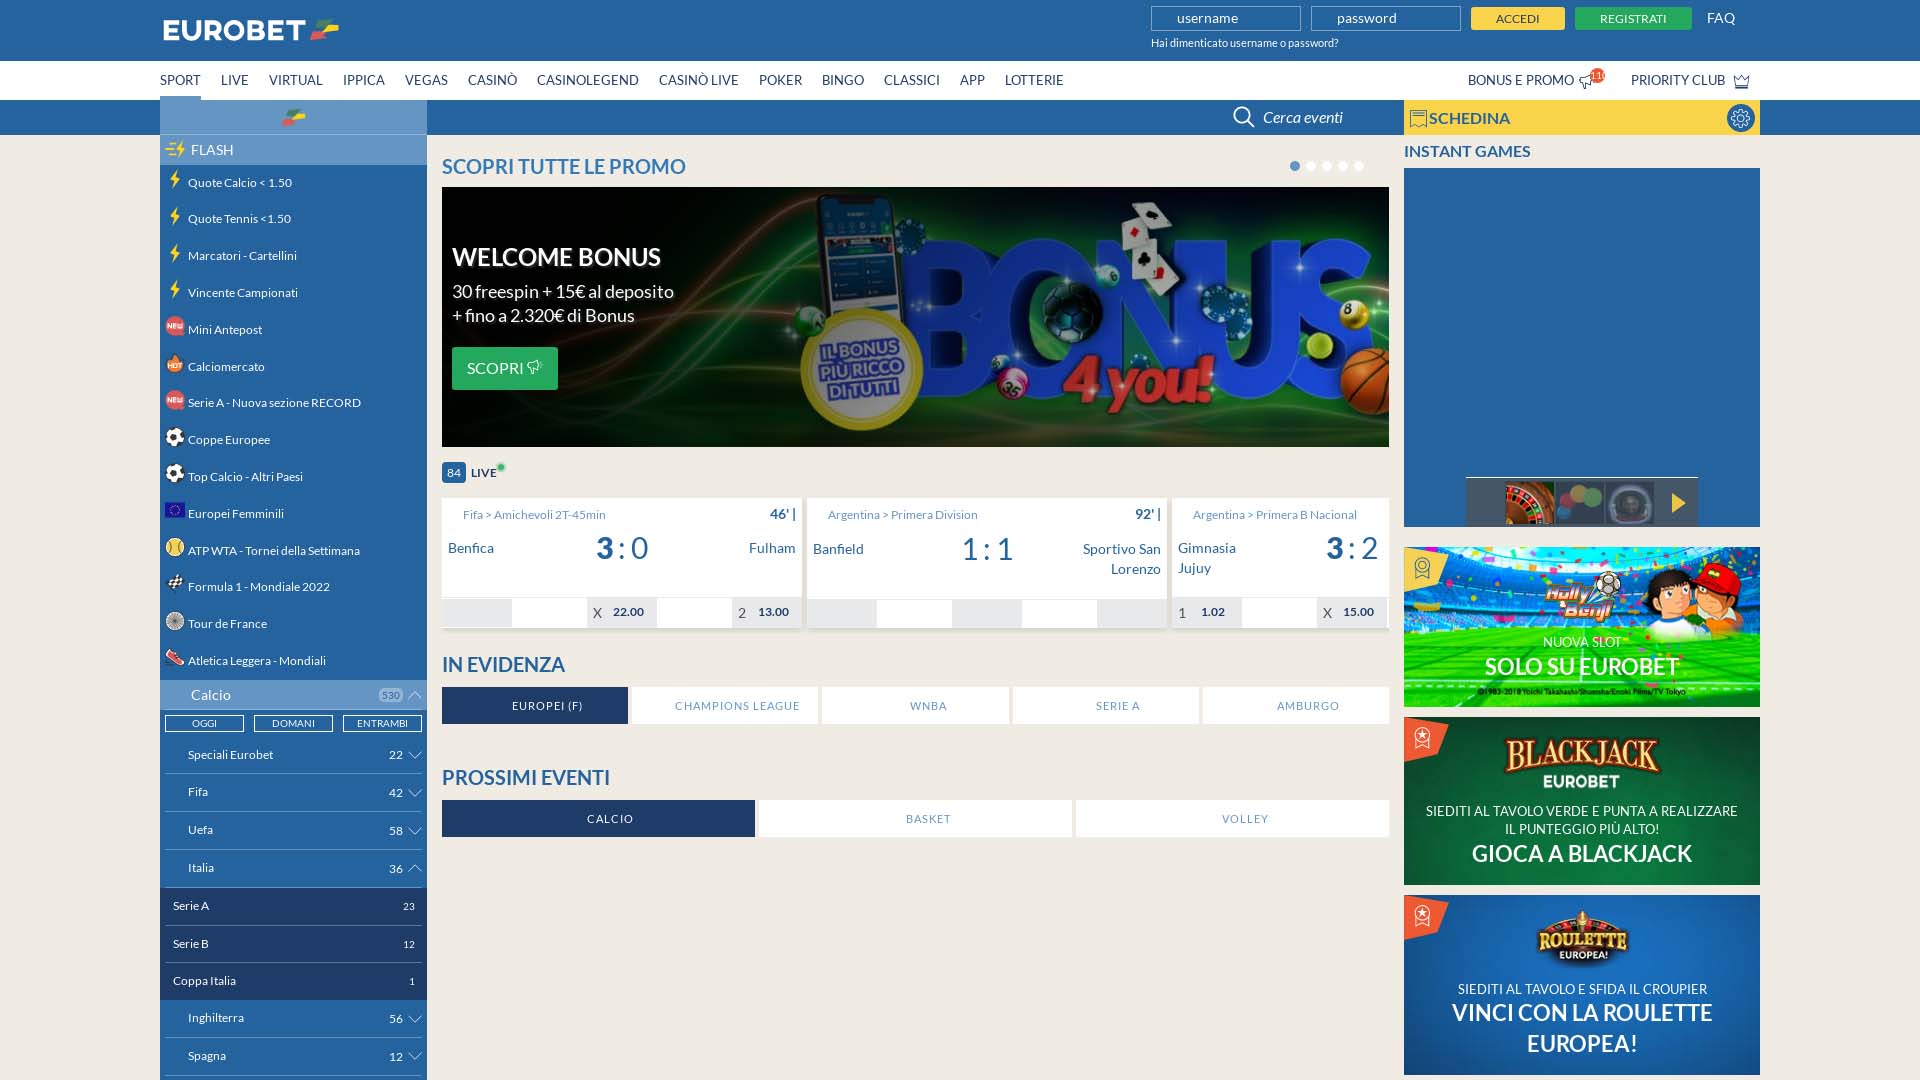Open Schedina settings gear icon
Image resolution: width=1920 pixels, height=1080 pixels.
click(x=1740, y=118)
